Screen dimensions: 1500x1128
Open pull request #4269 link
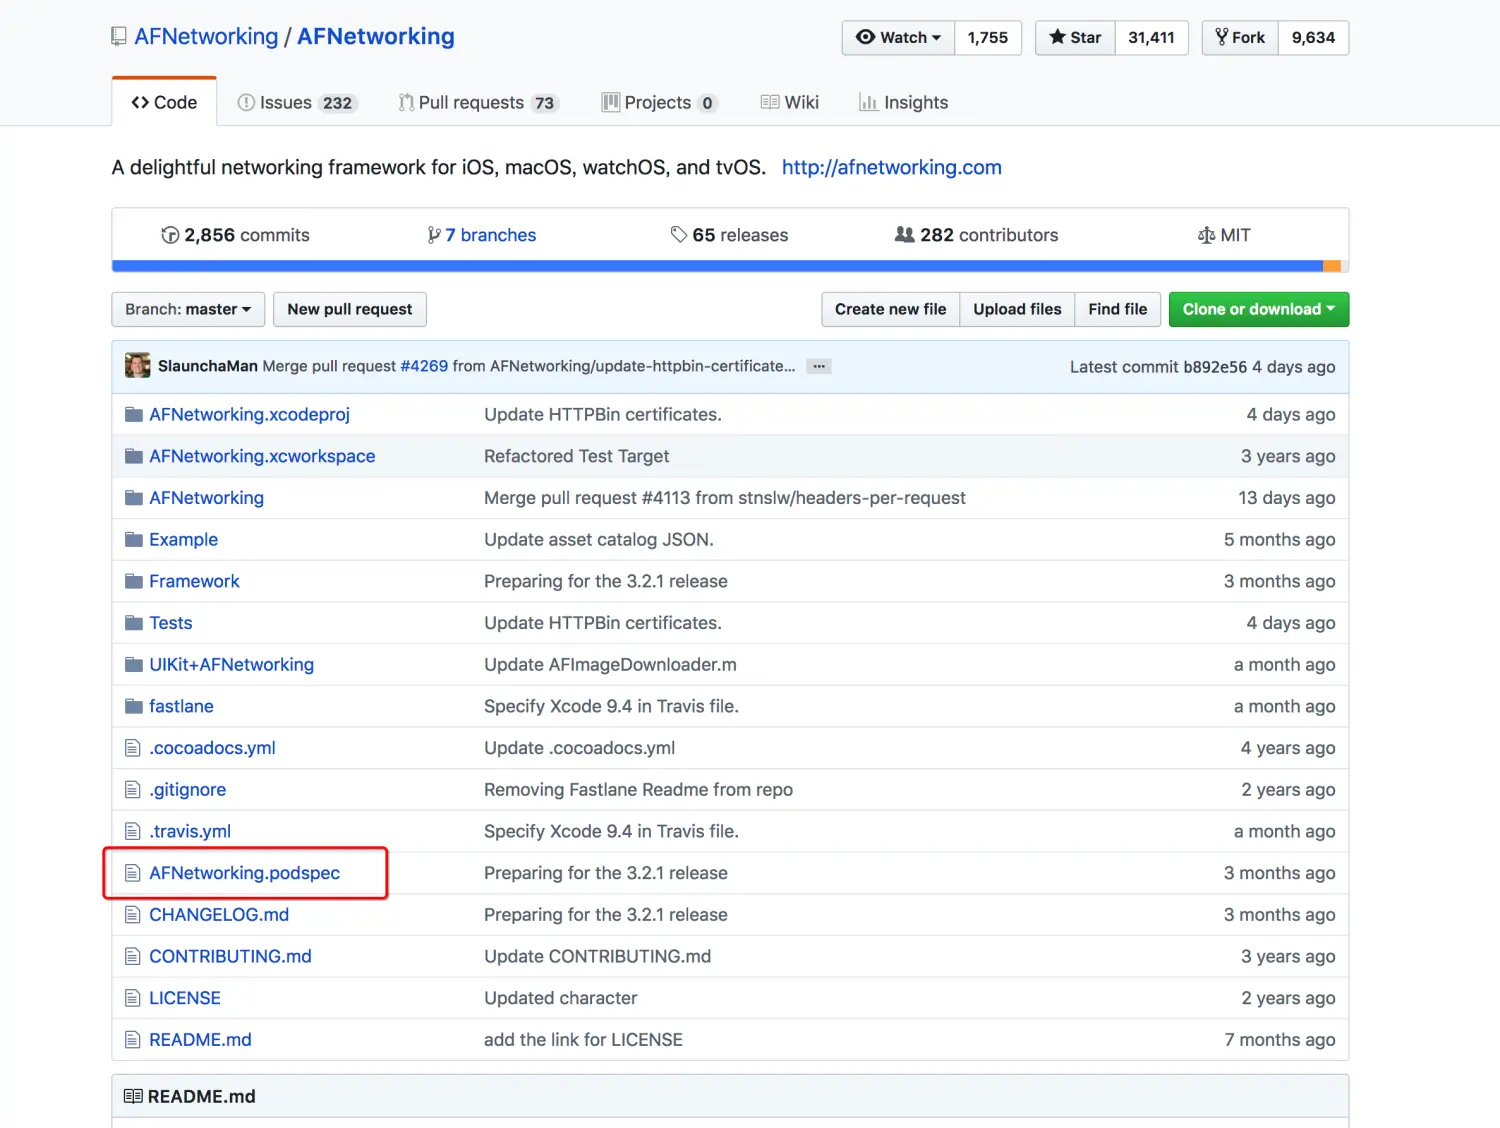(x=424, y=366)
